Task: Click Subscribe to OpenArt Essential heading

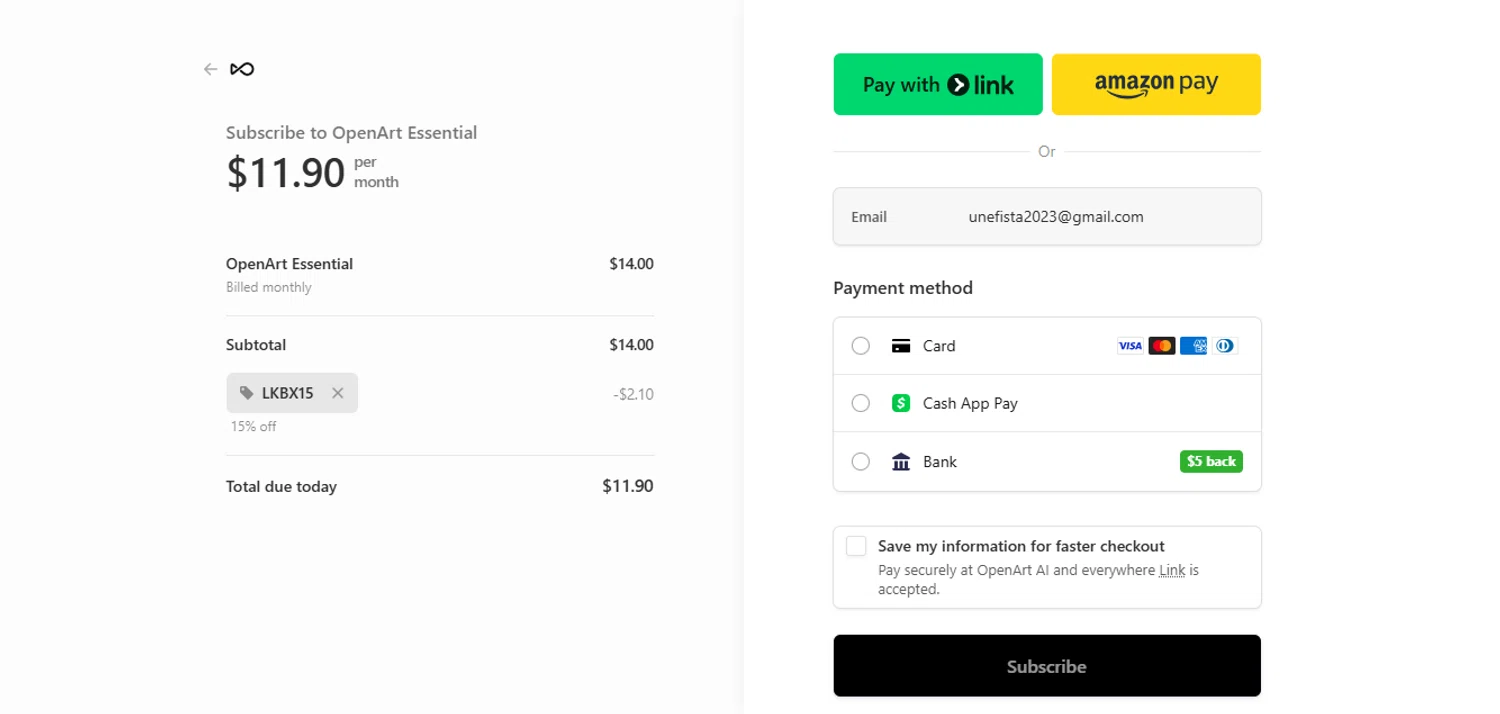Action: 351,132
